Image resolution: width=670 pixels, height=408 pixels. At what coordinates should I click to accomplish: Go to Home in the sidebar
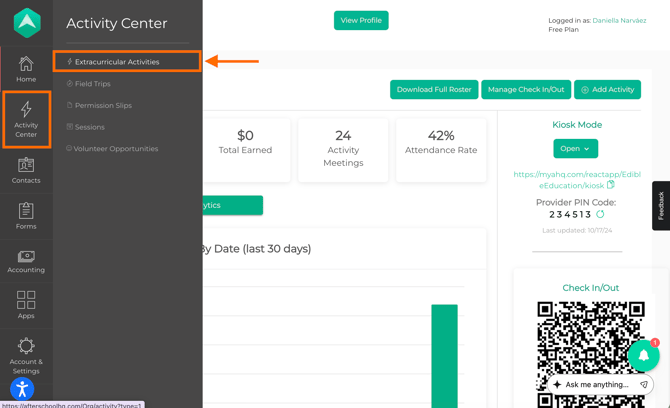26,69
